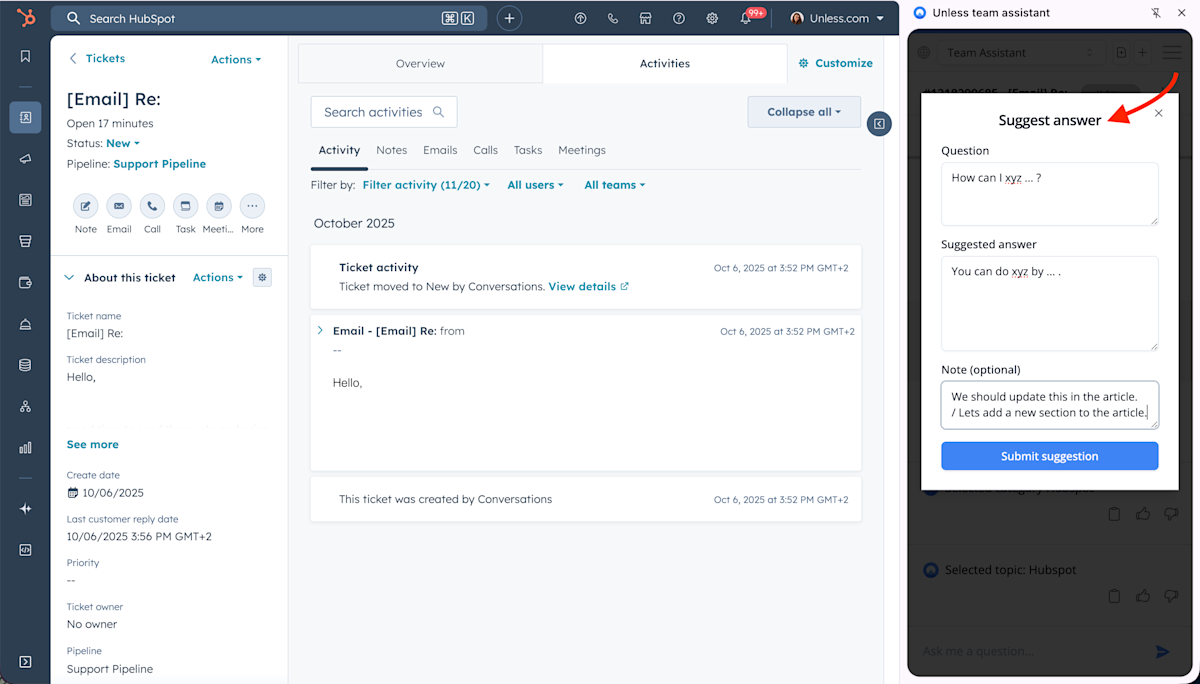Schedule a Meeting with the calendar icon

(219, 206)
